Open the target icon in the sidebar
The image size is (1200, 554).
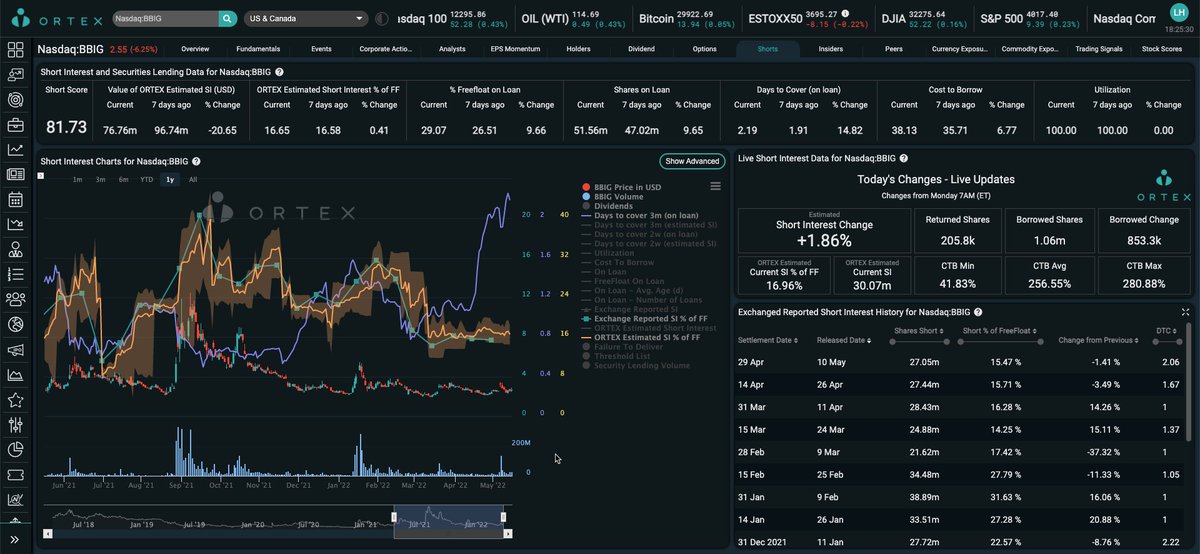[x=15, y=100]
